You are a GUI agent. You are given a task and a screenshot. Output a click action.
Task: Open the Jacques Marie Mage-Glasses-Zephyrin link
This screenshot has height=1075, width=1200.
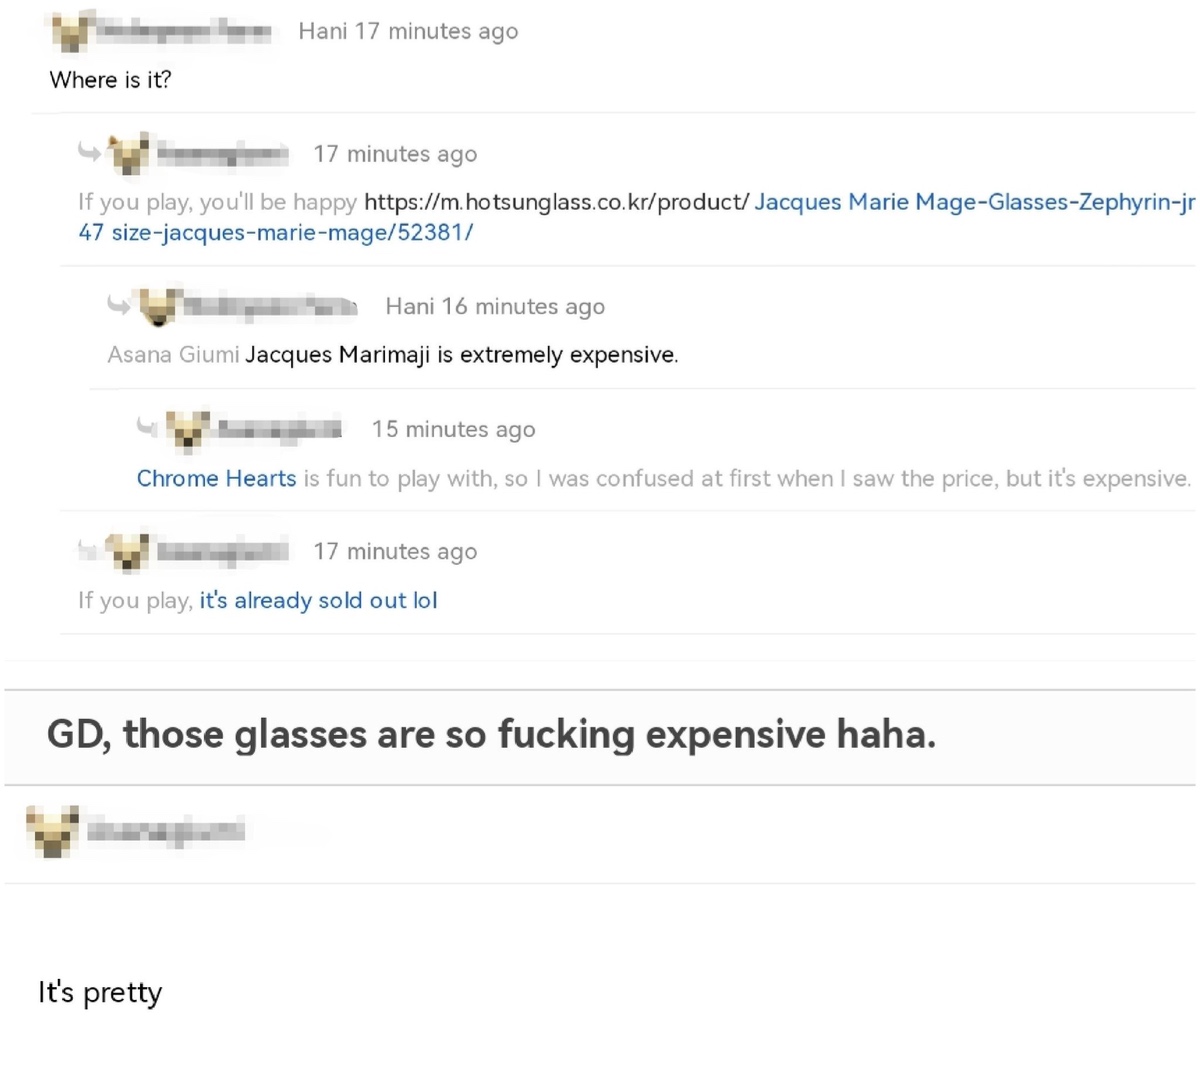tap(974, 201)
